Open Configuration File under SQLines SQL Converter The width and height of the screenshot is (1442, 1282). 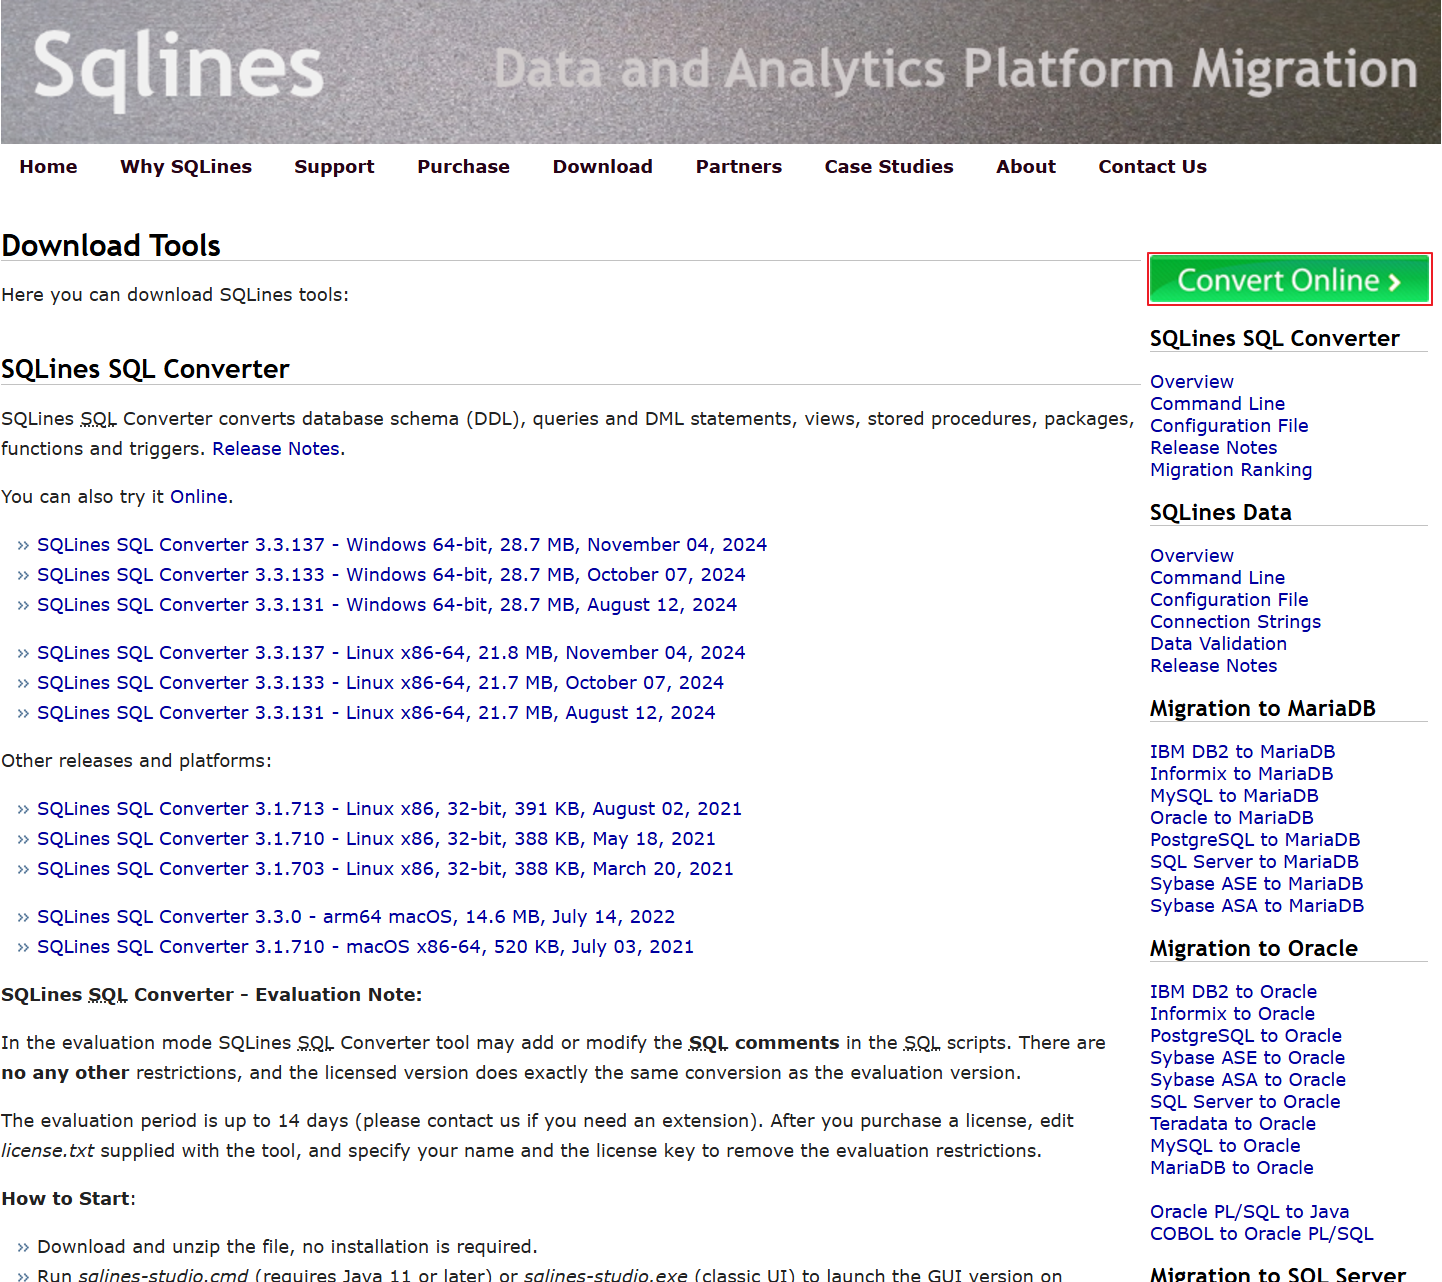[1229, 426]
